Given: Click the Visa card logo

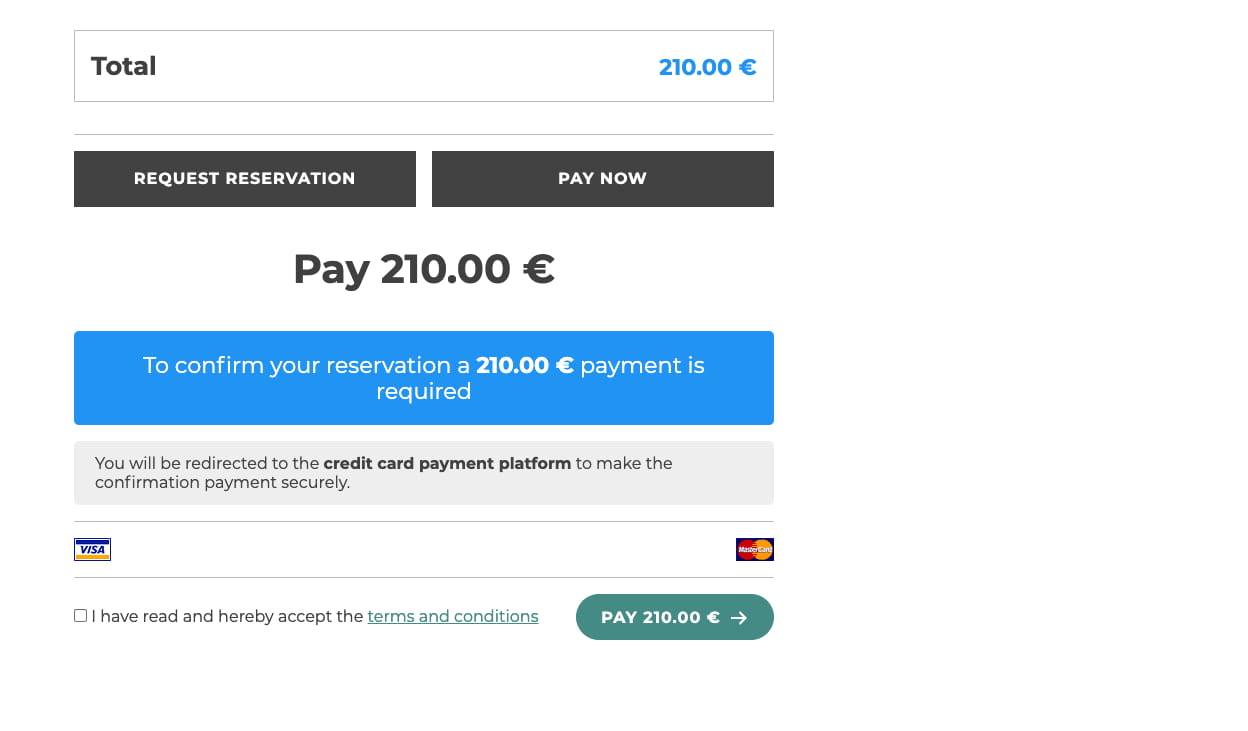Looking at the screenshot, I should (x=92, y=549).
